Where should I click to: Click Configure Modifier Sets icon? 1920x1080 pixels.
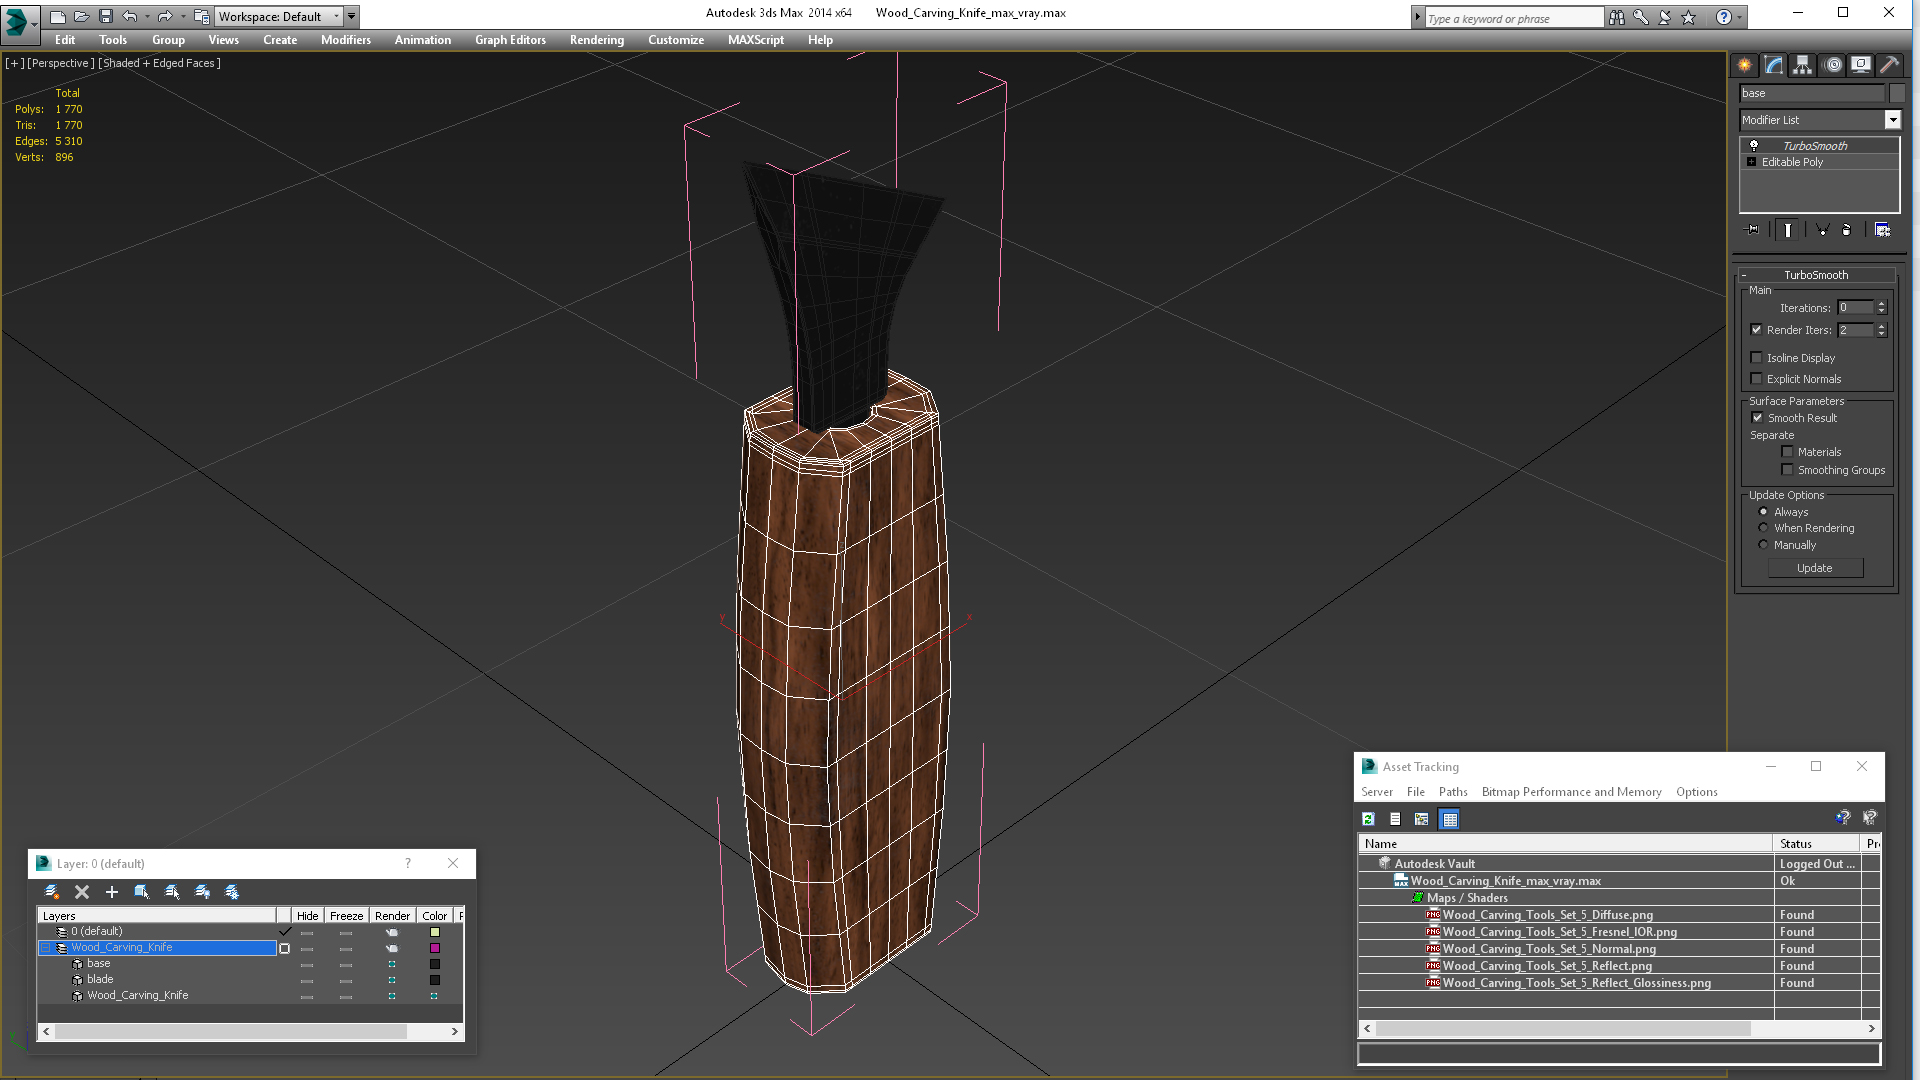tap(1882, 230)
